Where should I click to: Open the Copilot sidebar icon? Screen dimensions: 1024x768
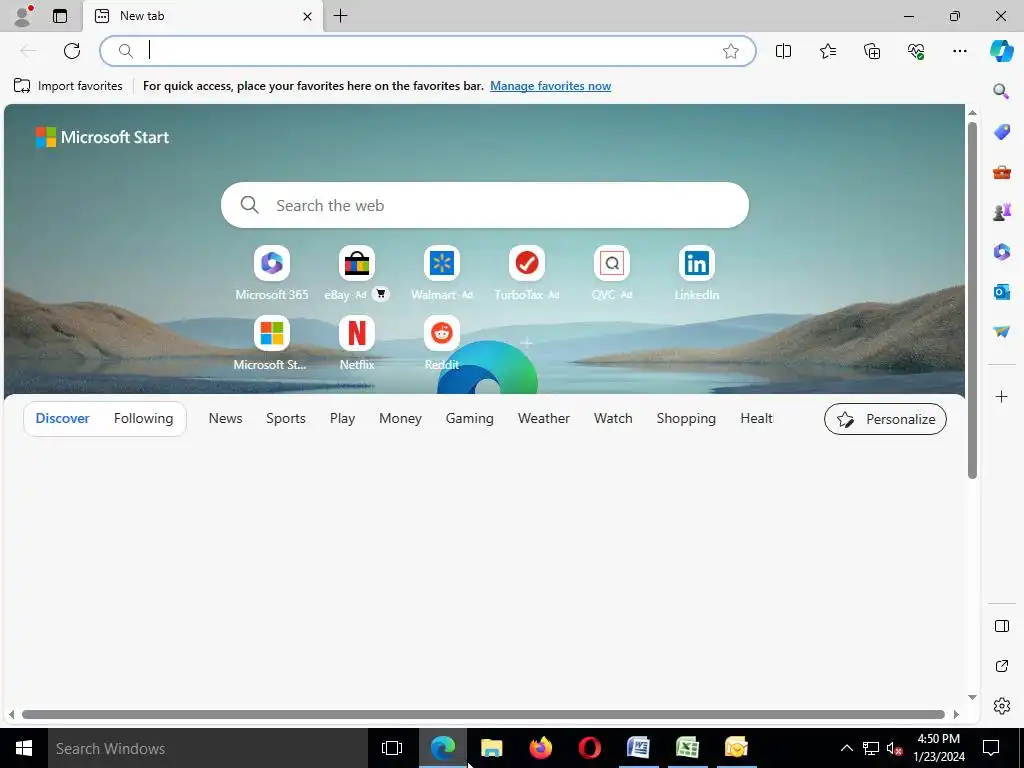(1001, 50)
